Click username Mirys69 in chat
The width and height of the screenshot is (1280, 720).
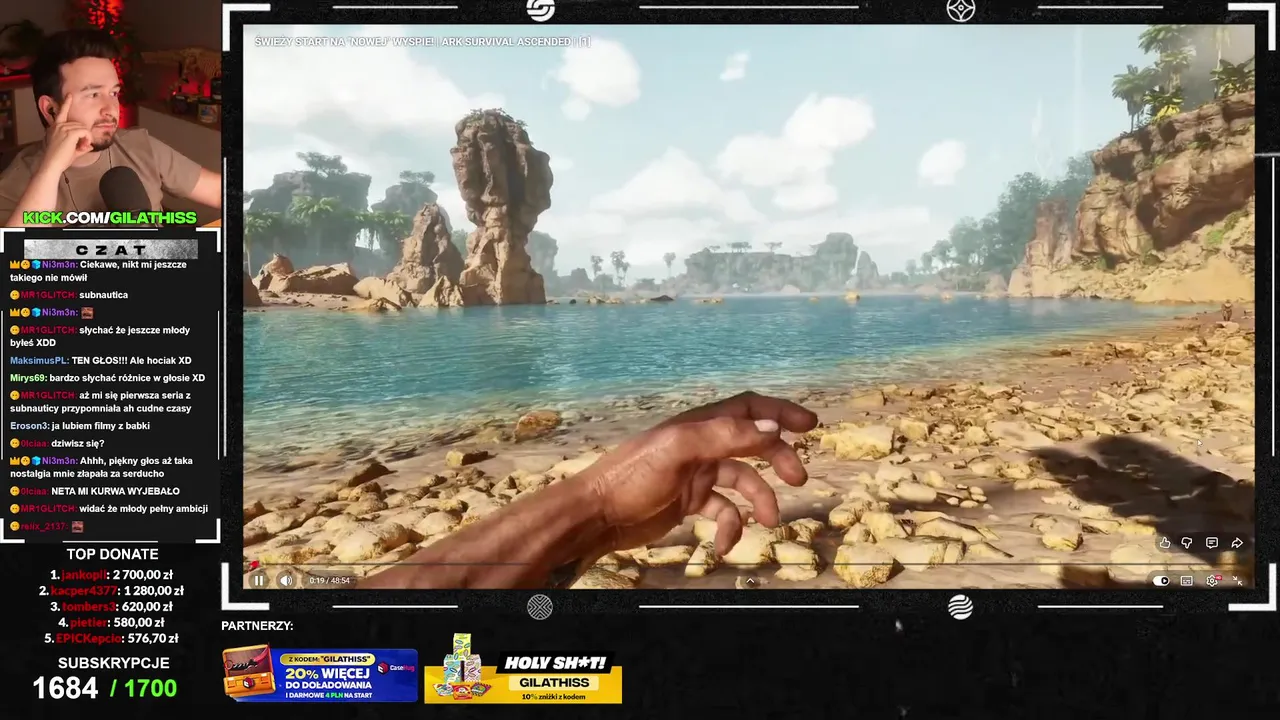(27, 378)
